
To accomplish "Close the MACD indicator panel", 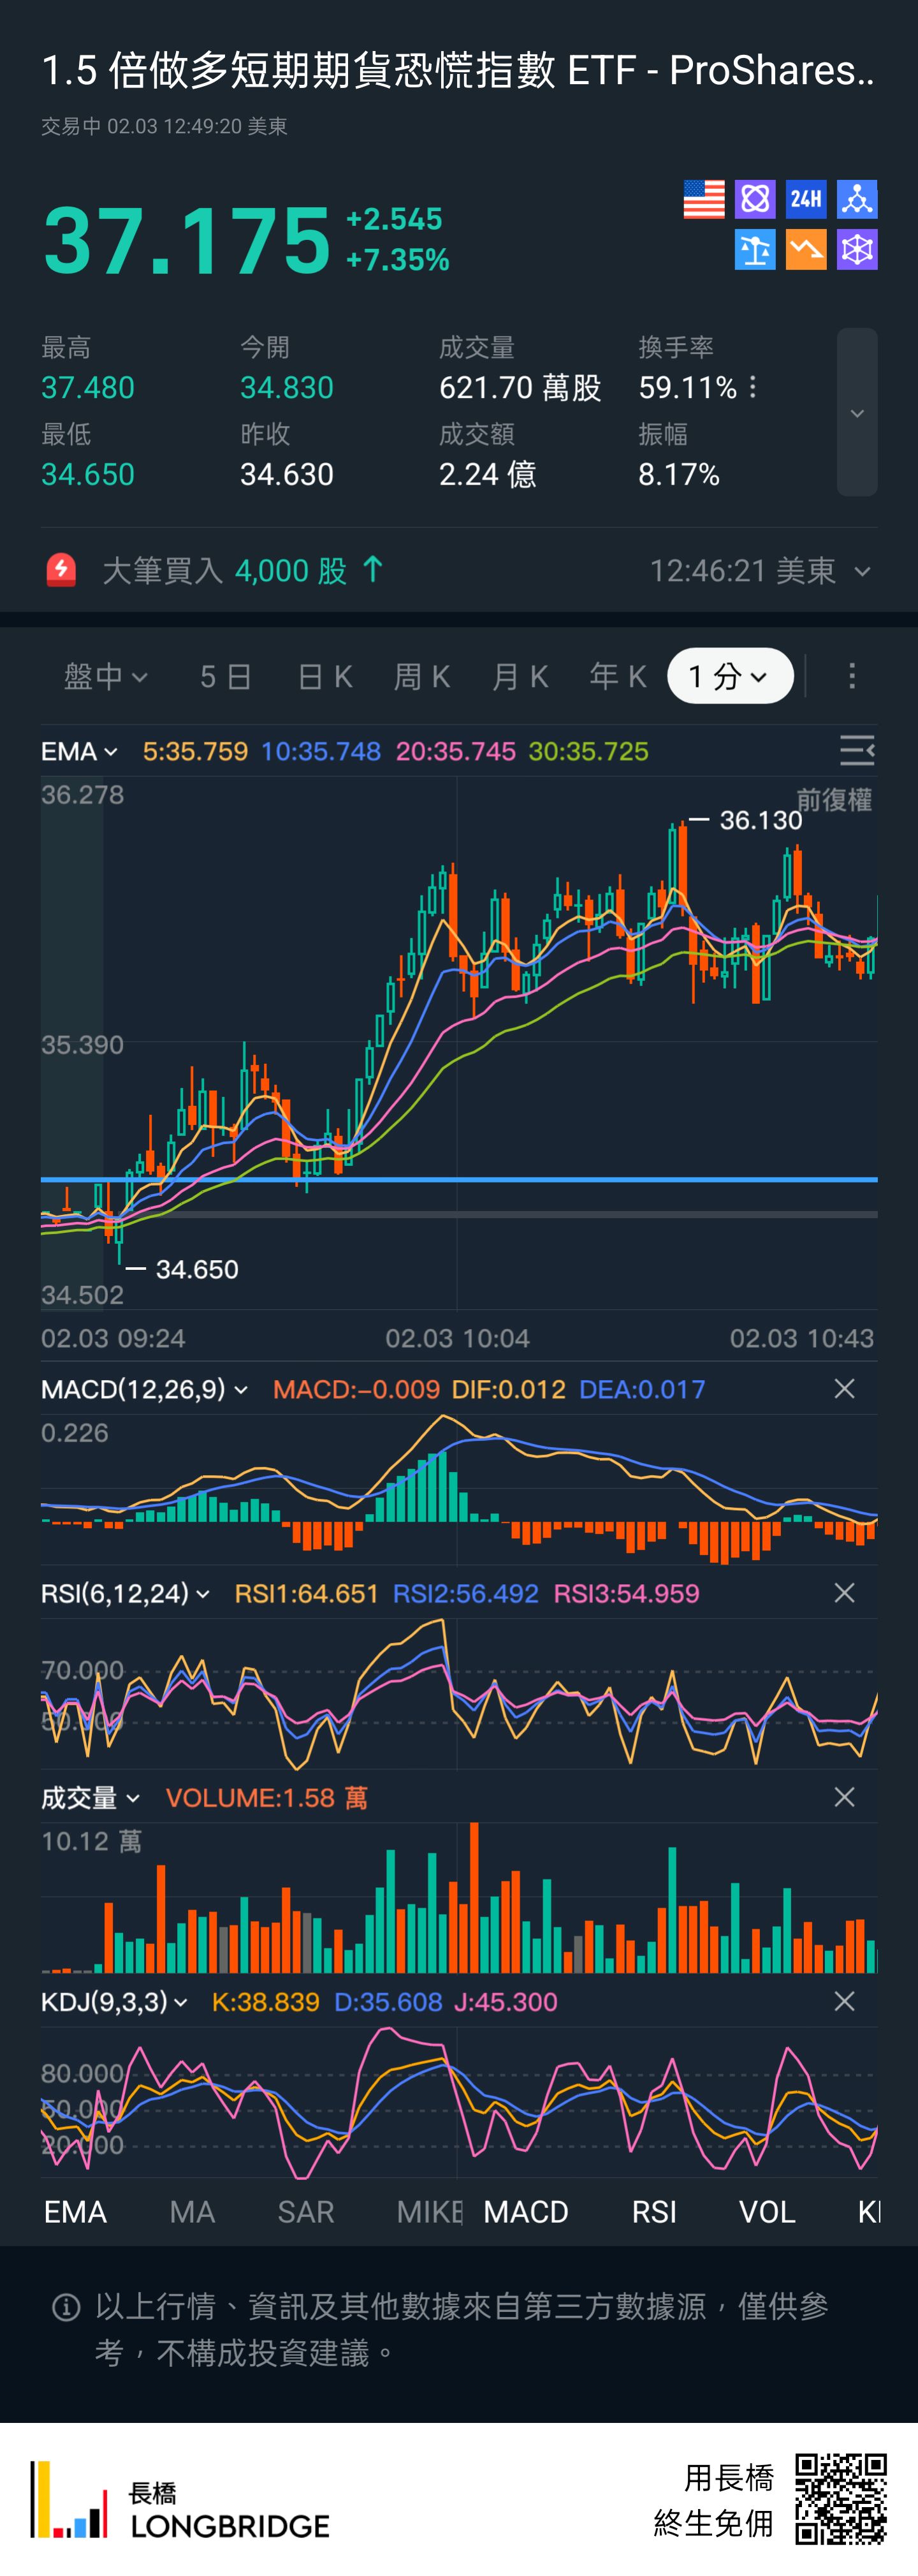I will [x=844, y=1388].
